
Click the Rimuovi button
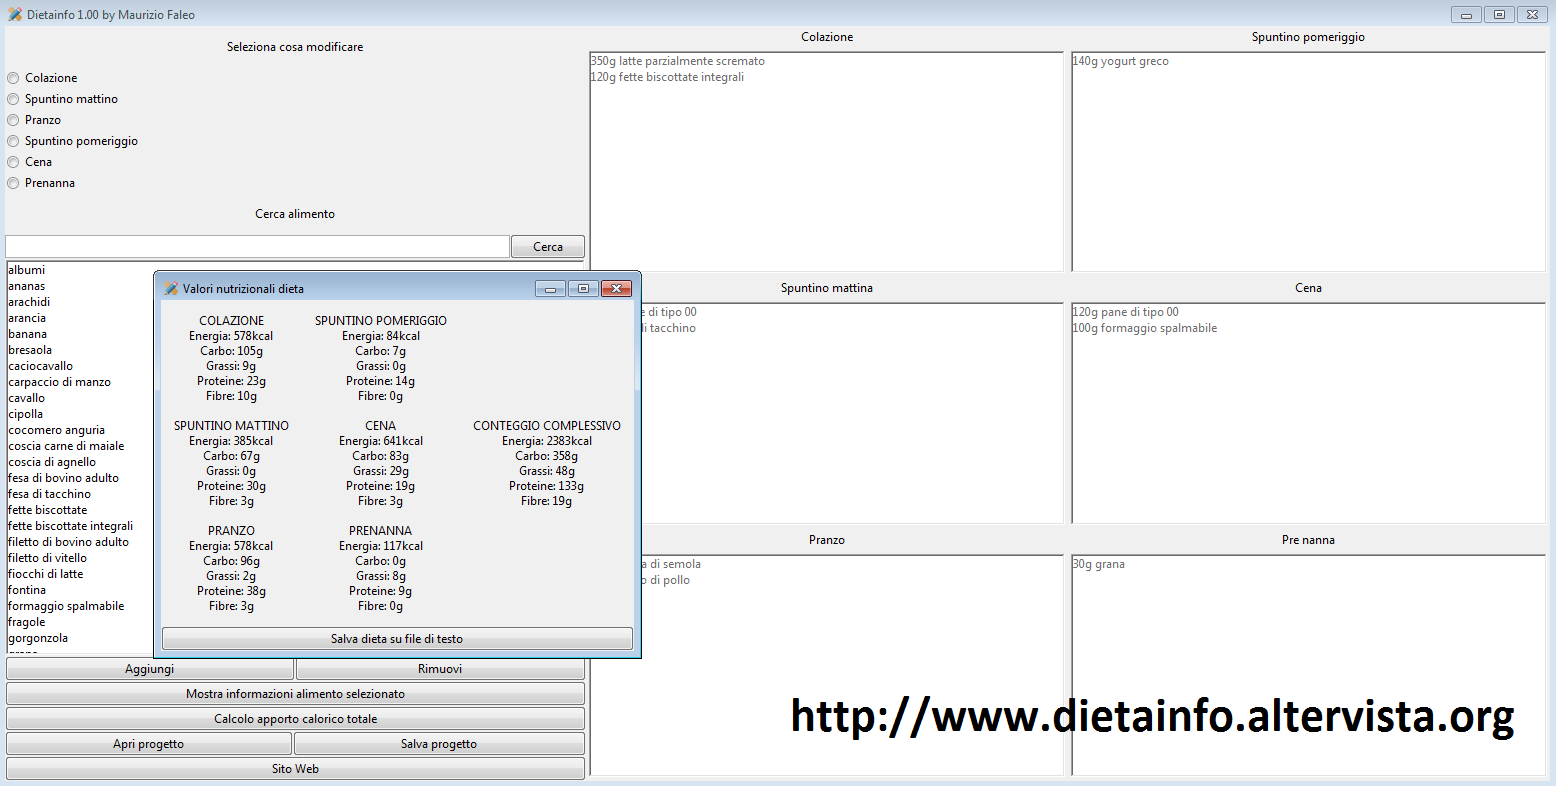pos(440,669)
